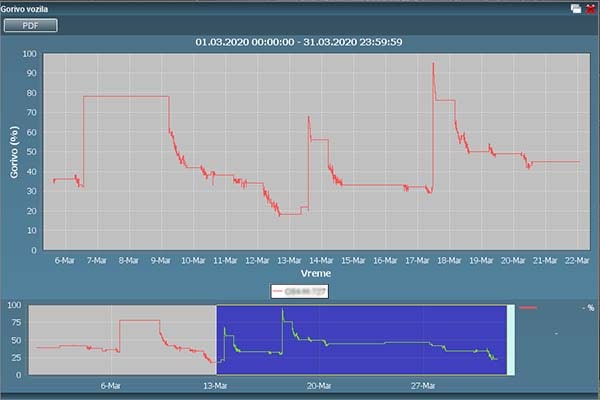Click the red legend line beside the % symbol

click(x=529, y=309)
